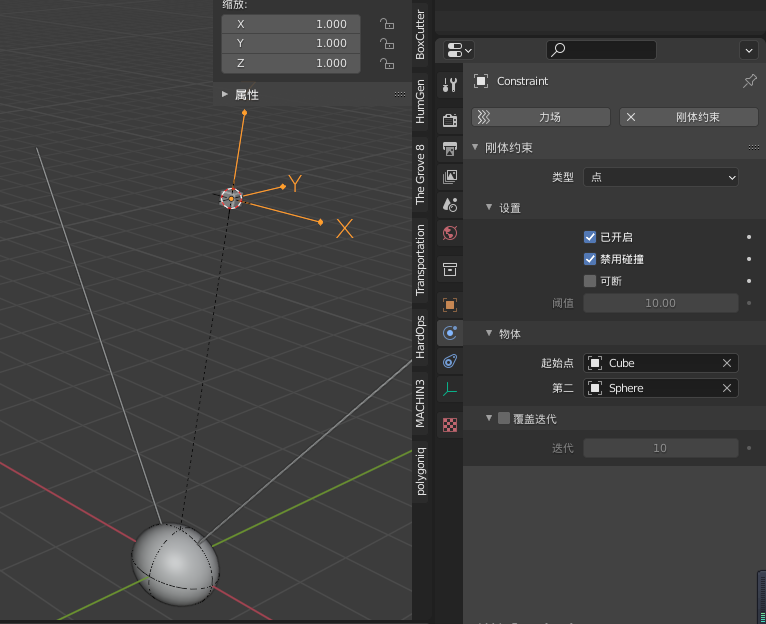The height and width of the screenshot is (624, 766).
Task: Collapse the 物体 subpanel
Action: [x=489, y=333]
